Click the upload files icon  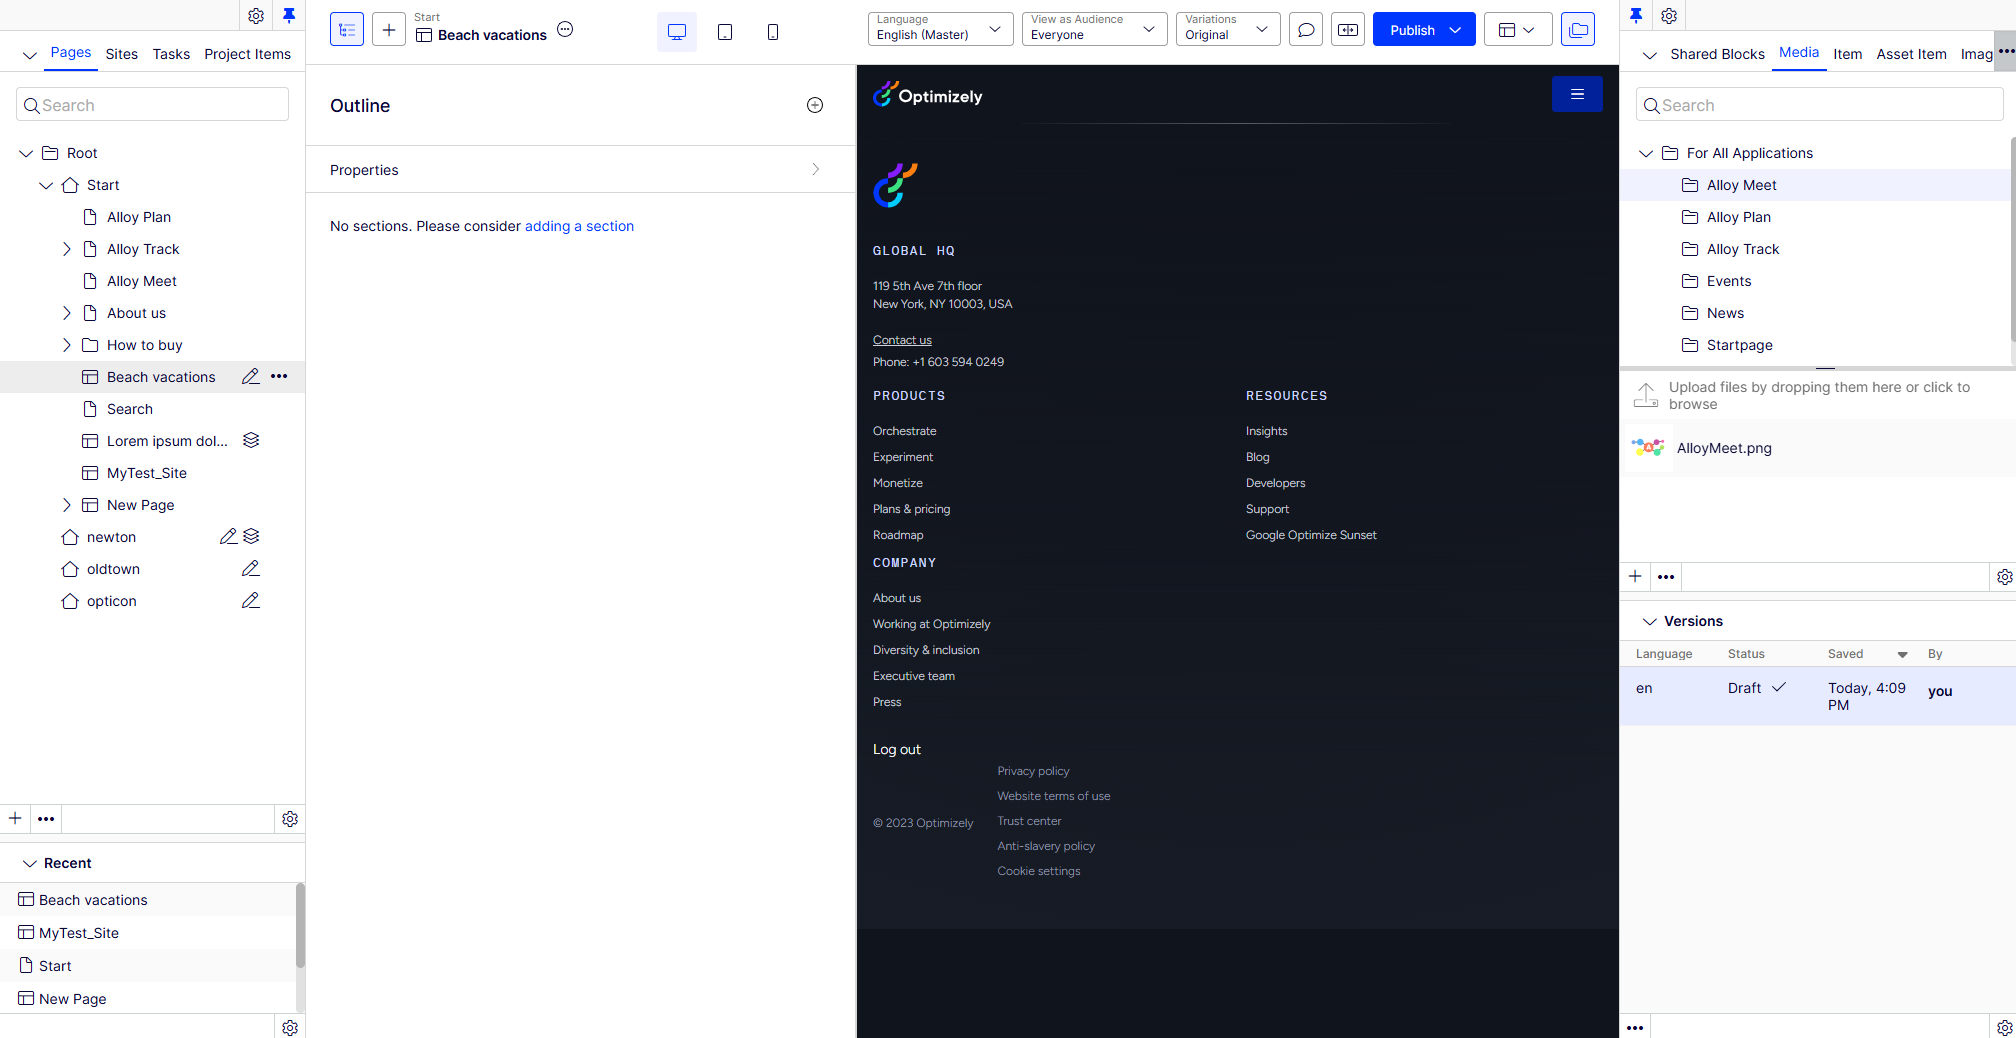pos(1646,395)
